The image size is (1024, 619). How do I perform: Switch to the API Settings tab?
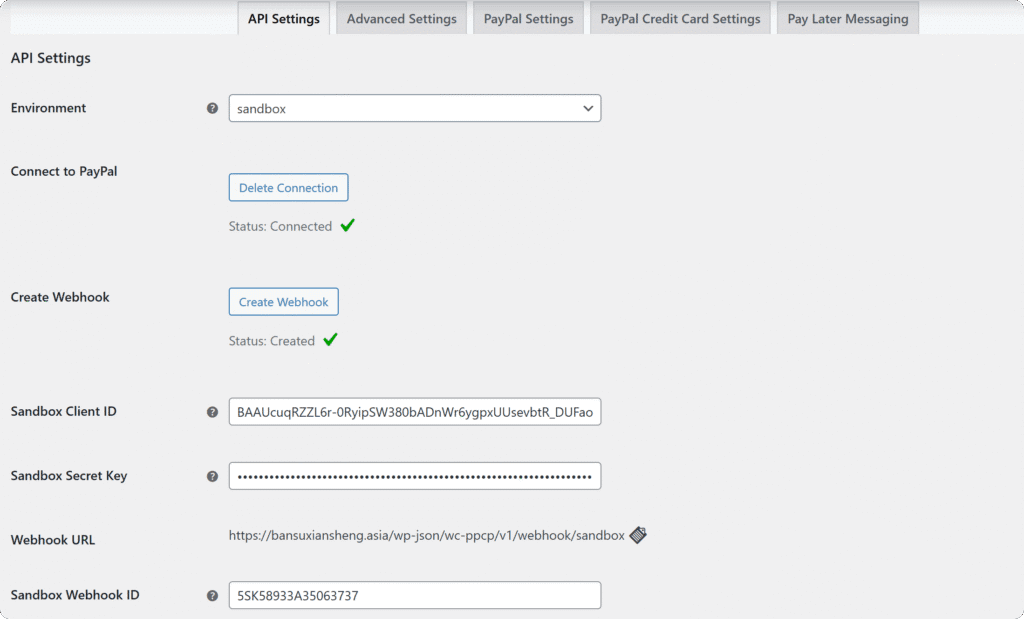click(x=283, y=19)
